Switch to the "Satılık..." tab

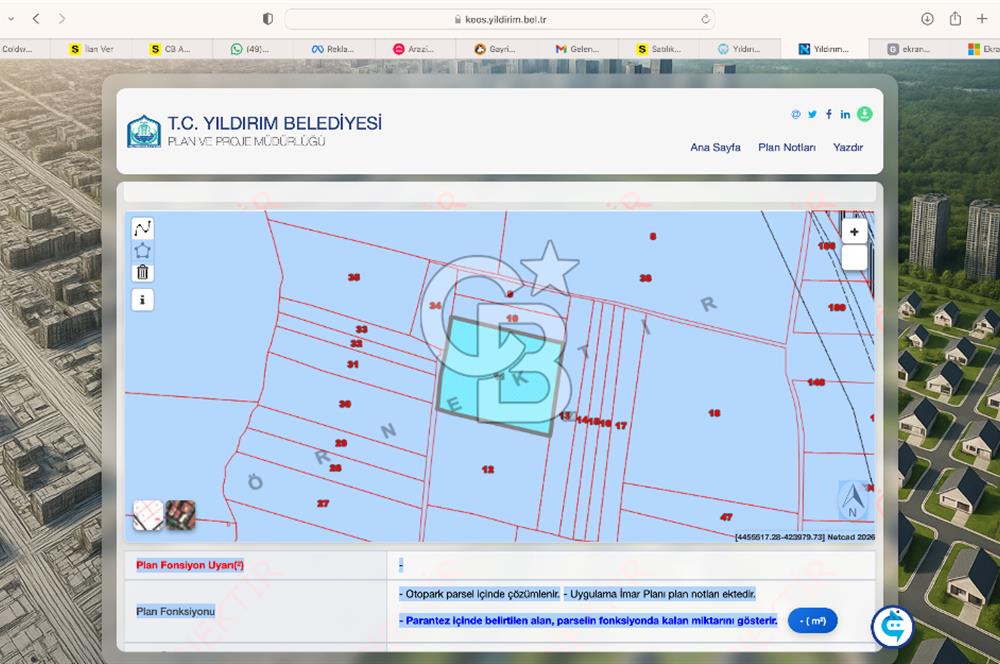coord(658,48)
